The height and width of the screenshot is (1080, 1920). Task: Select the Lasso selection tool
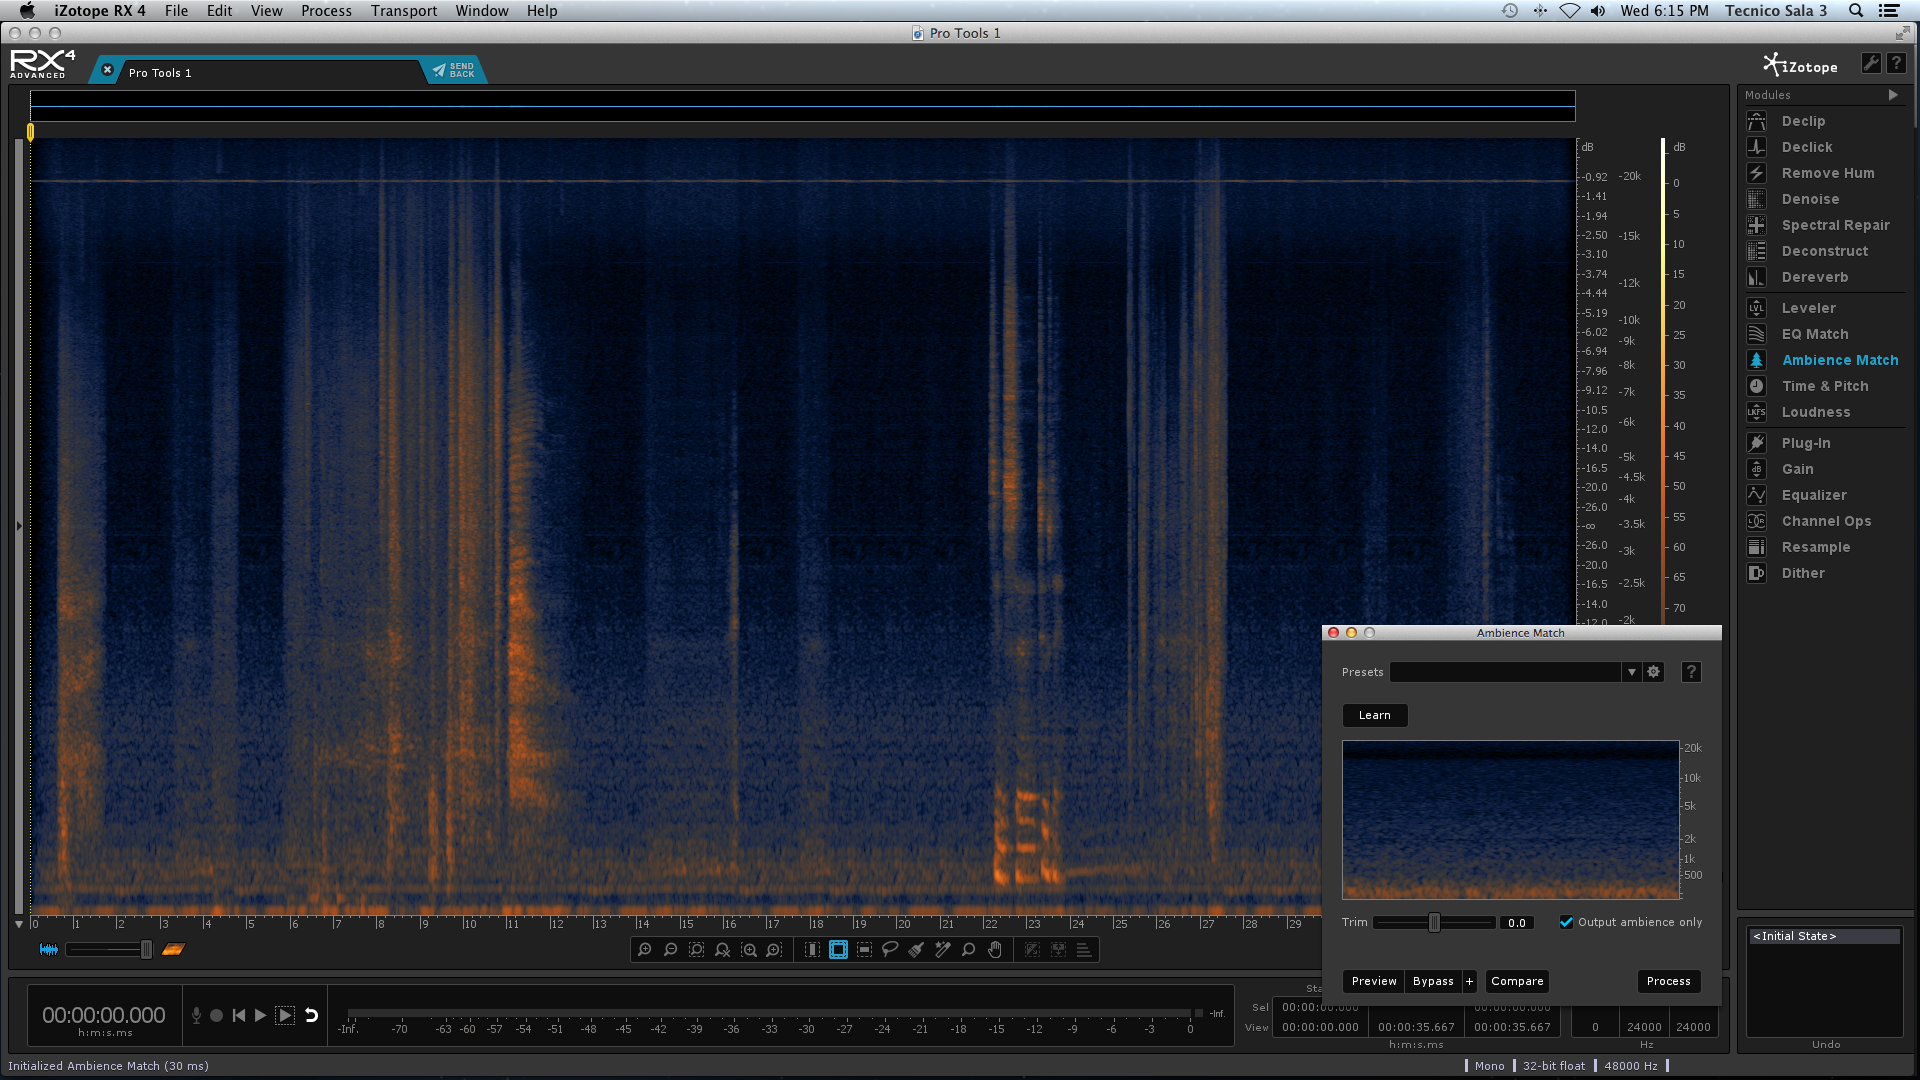pyautogui.click(x=890, y=950)
